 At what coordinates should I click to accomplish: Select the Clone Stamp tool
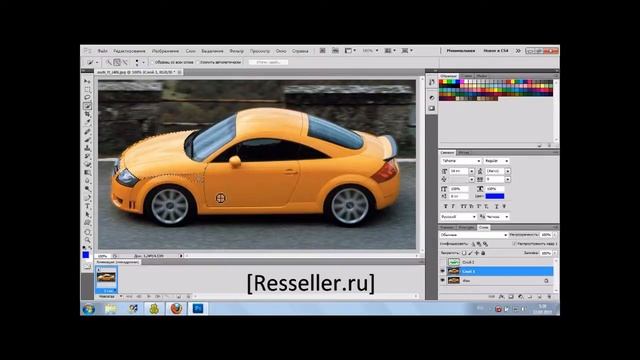(x=87, y=148)
